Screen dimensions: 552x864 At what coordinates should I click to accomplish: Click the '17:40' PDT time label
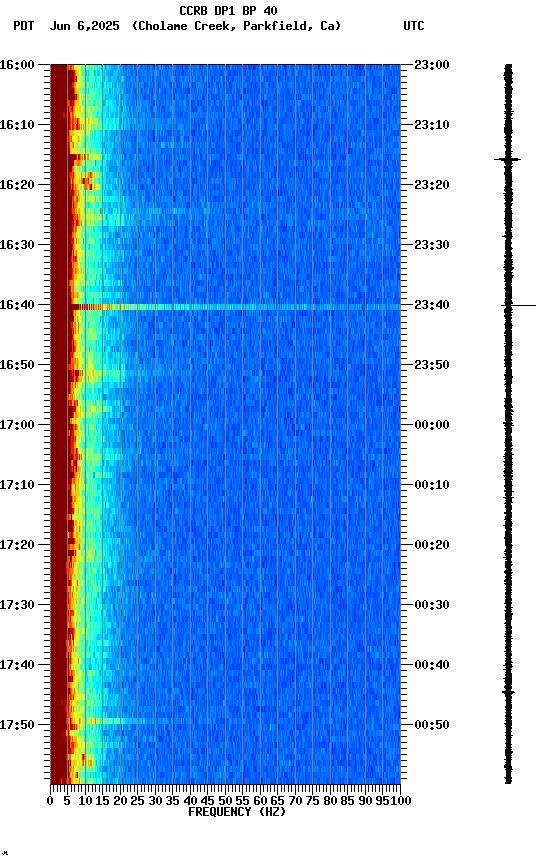[17, 666]
